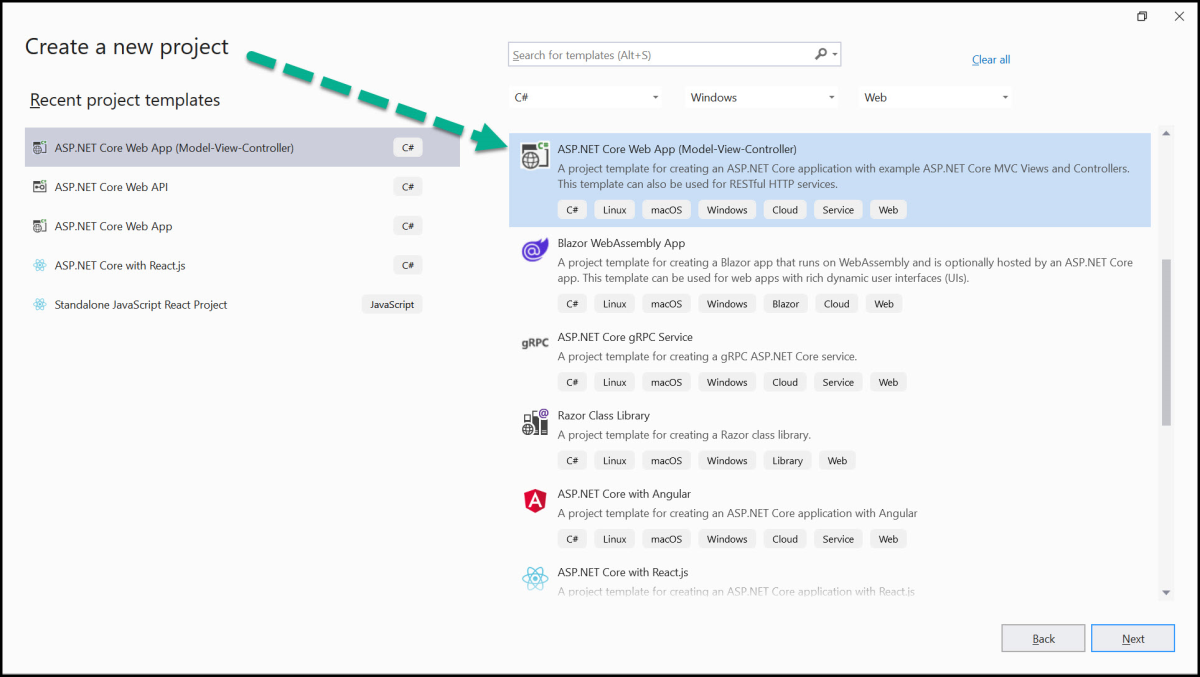The height and width of the screenshot is (677, 1200).
Task: Click the search magnifier icon
Action: pyautogui.click(x=821, y=55)
